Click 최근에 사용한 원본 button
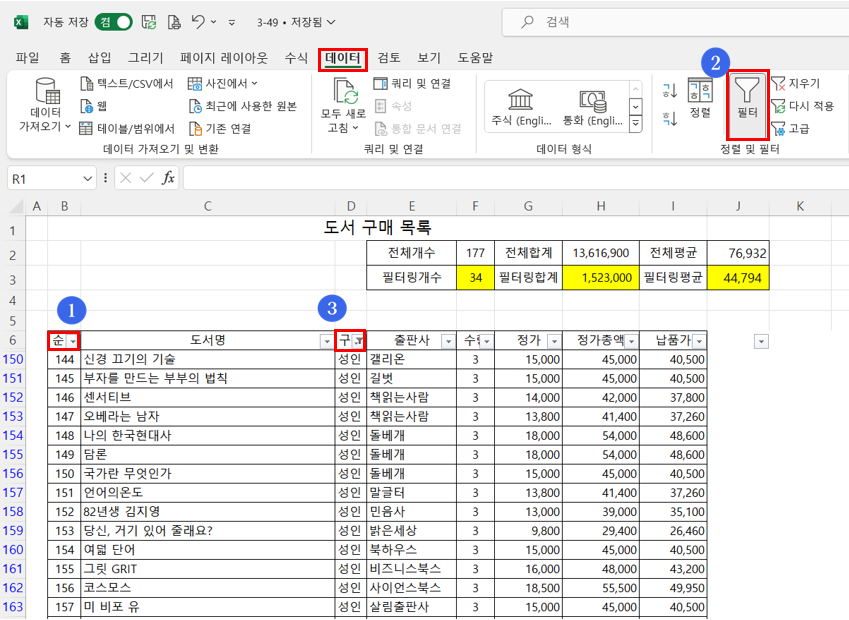The height and width of the screenshot is (620, 849). [x=243, y=106]
